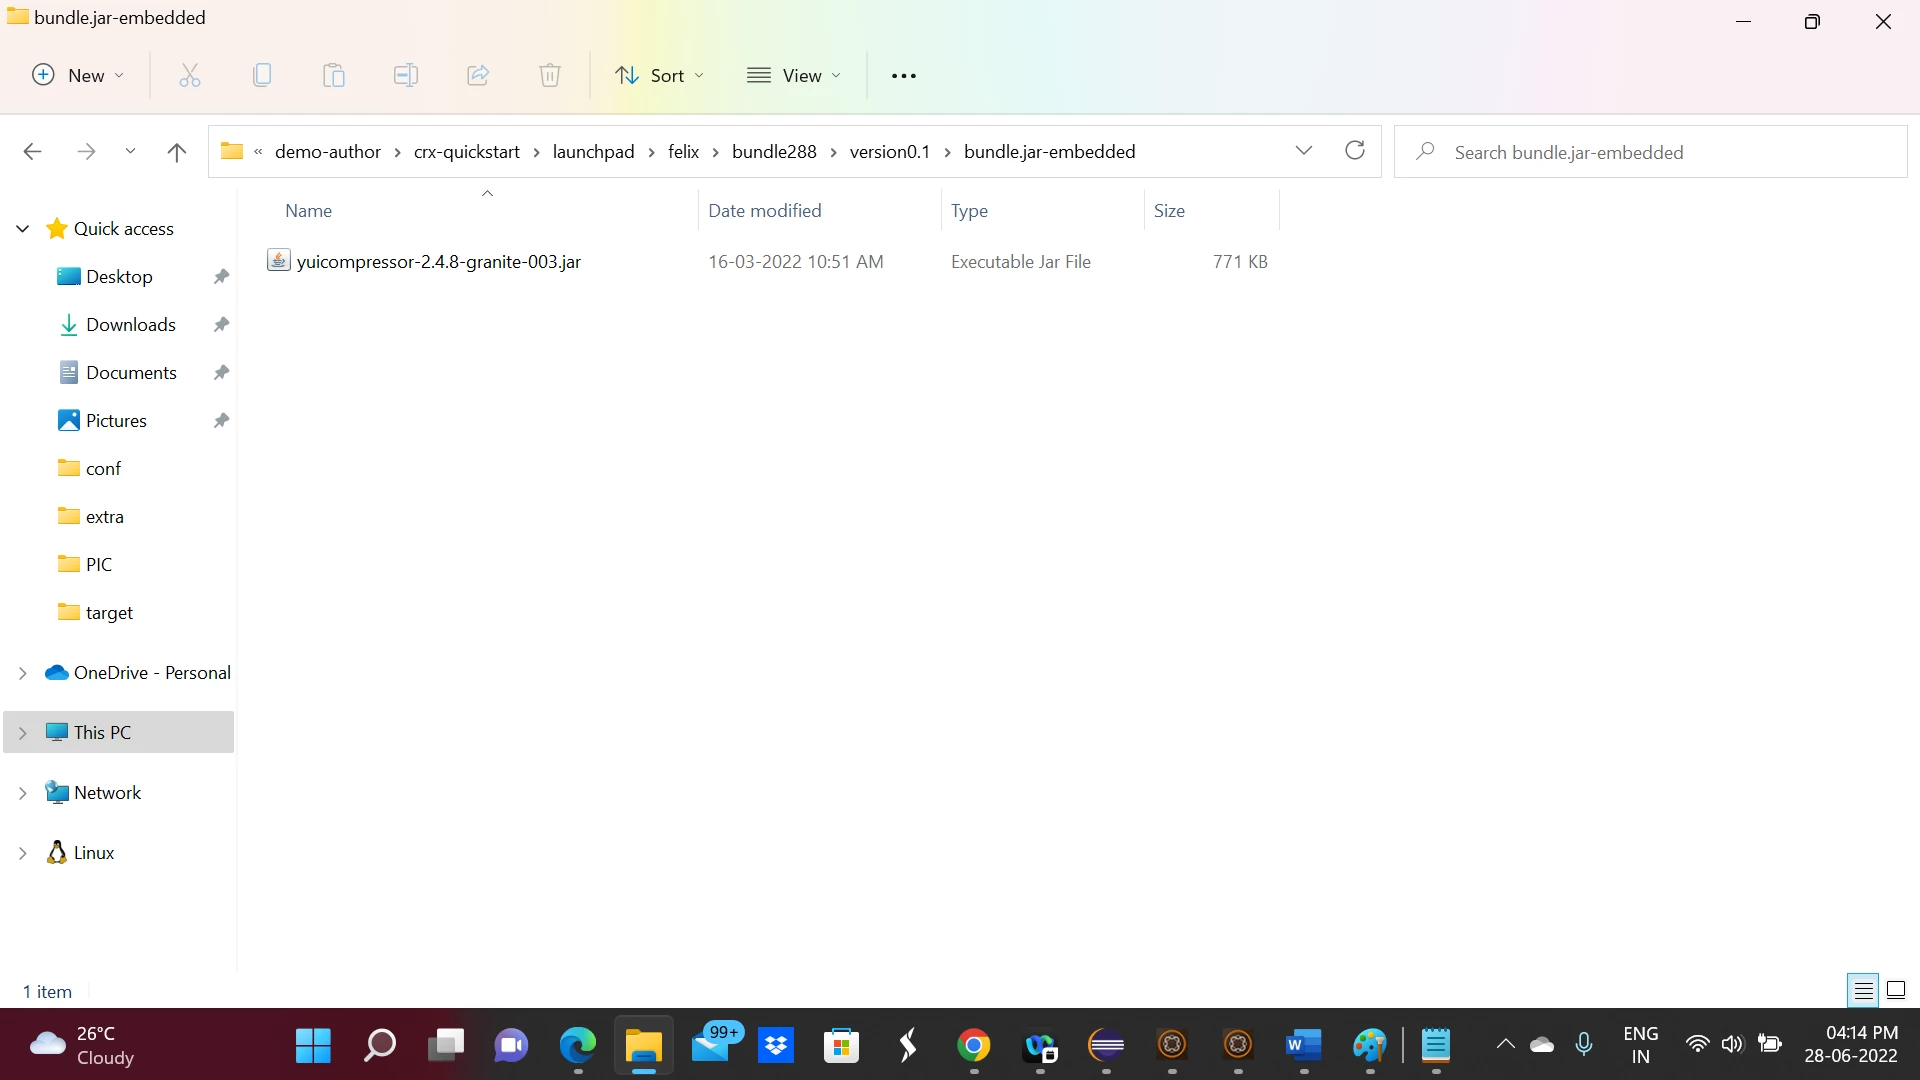Open the See more ellipsis menu
Viewport: 1920px width, 1080px height.
(x=904, y=75)
